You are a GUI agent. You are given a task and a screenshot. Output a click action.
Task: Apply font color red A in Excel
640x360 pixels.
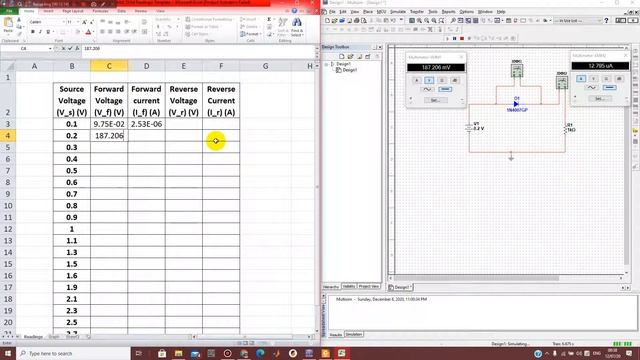click(x=88, y=32)
